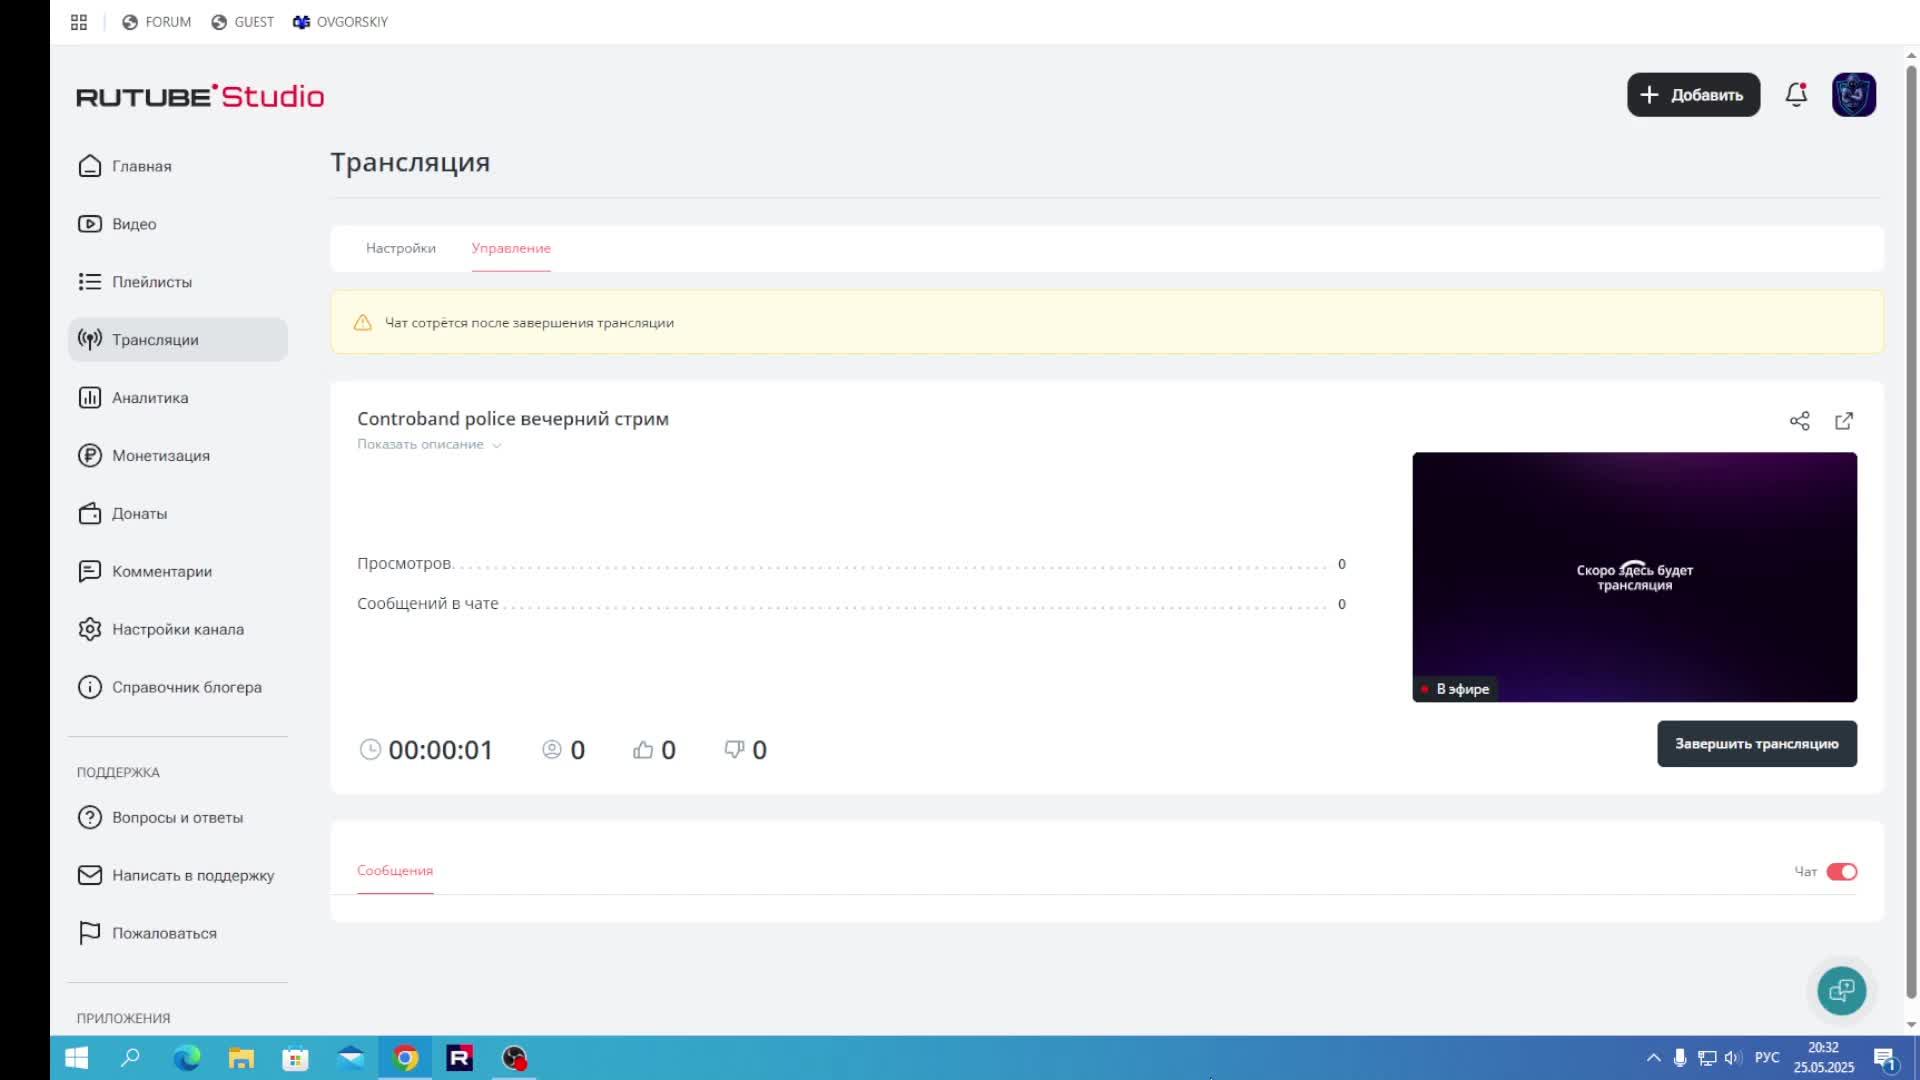Open stream in new window icon
The image size is (1920, 1080).
pos(1844,421)
